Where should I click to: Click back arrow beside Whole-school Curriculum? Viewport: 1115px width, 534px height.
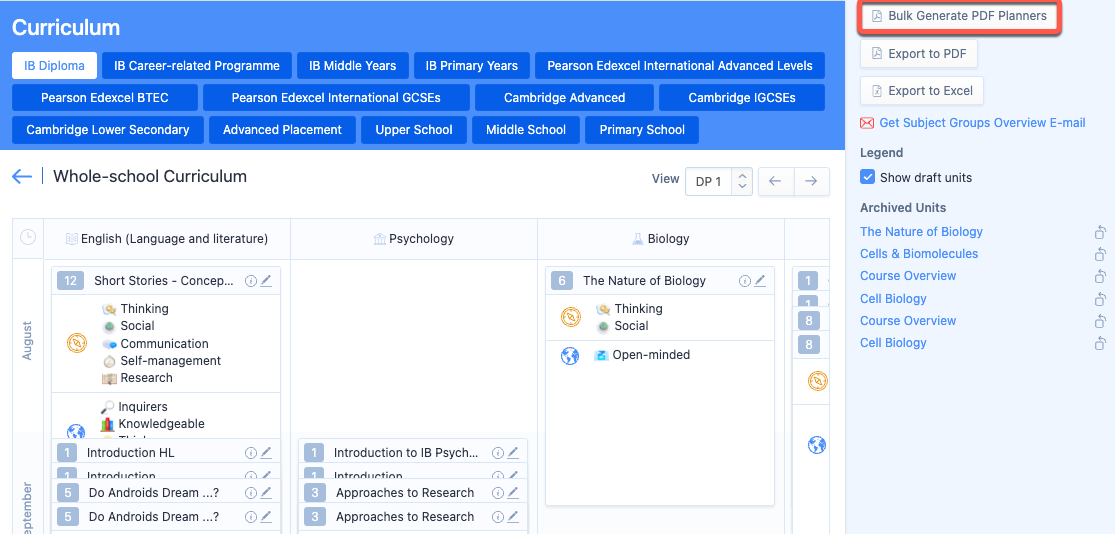(22, 176)
